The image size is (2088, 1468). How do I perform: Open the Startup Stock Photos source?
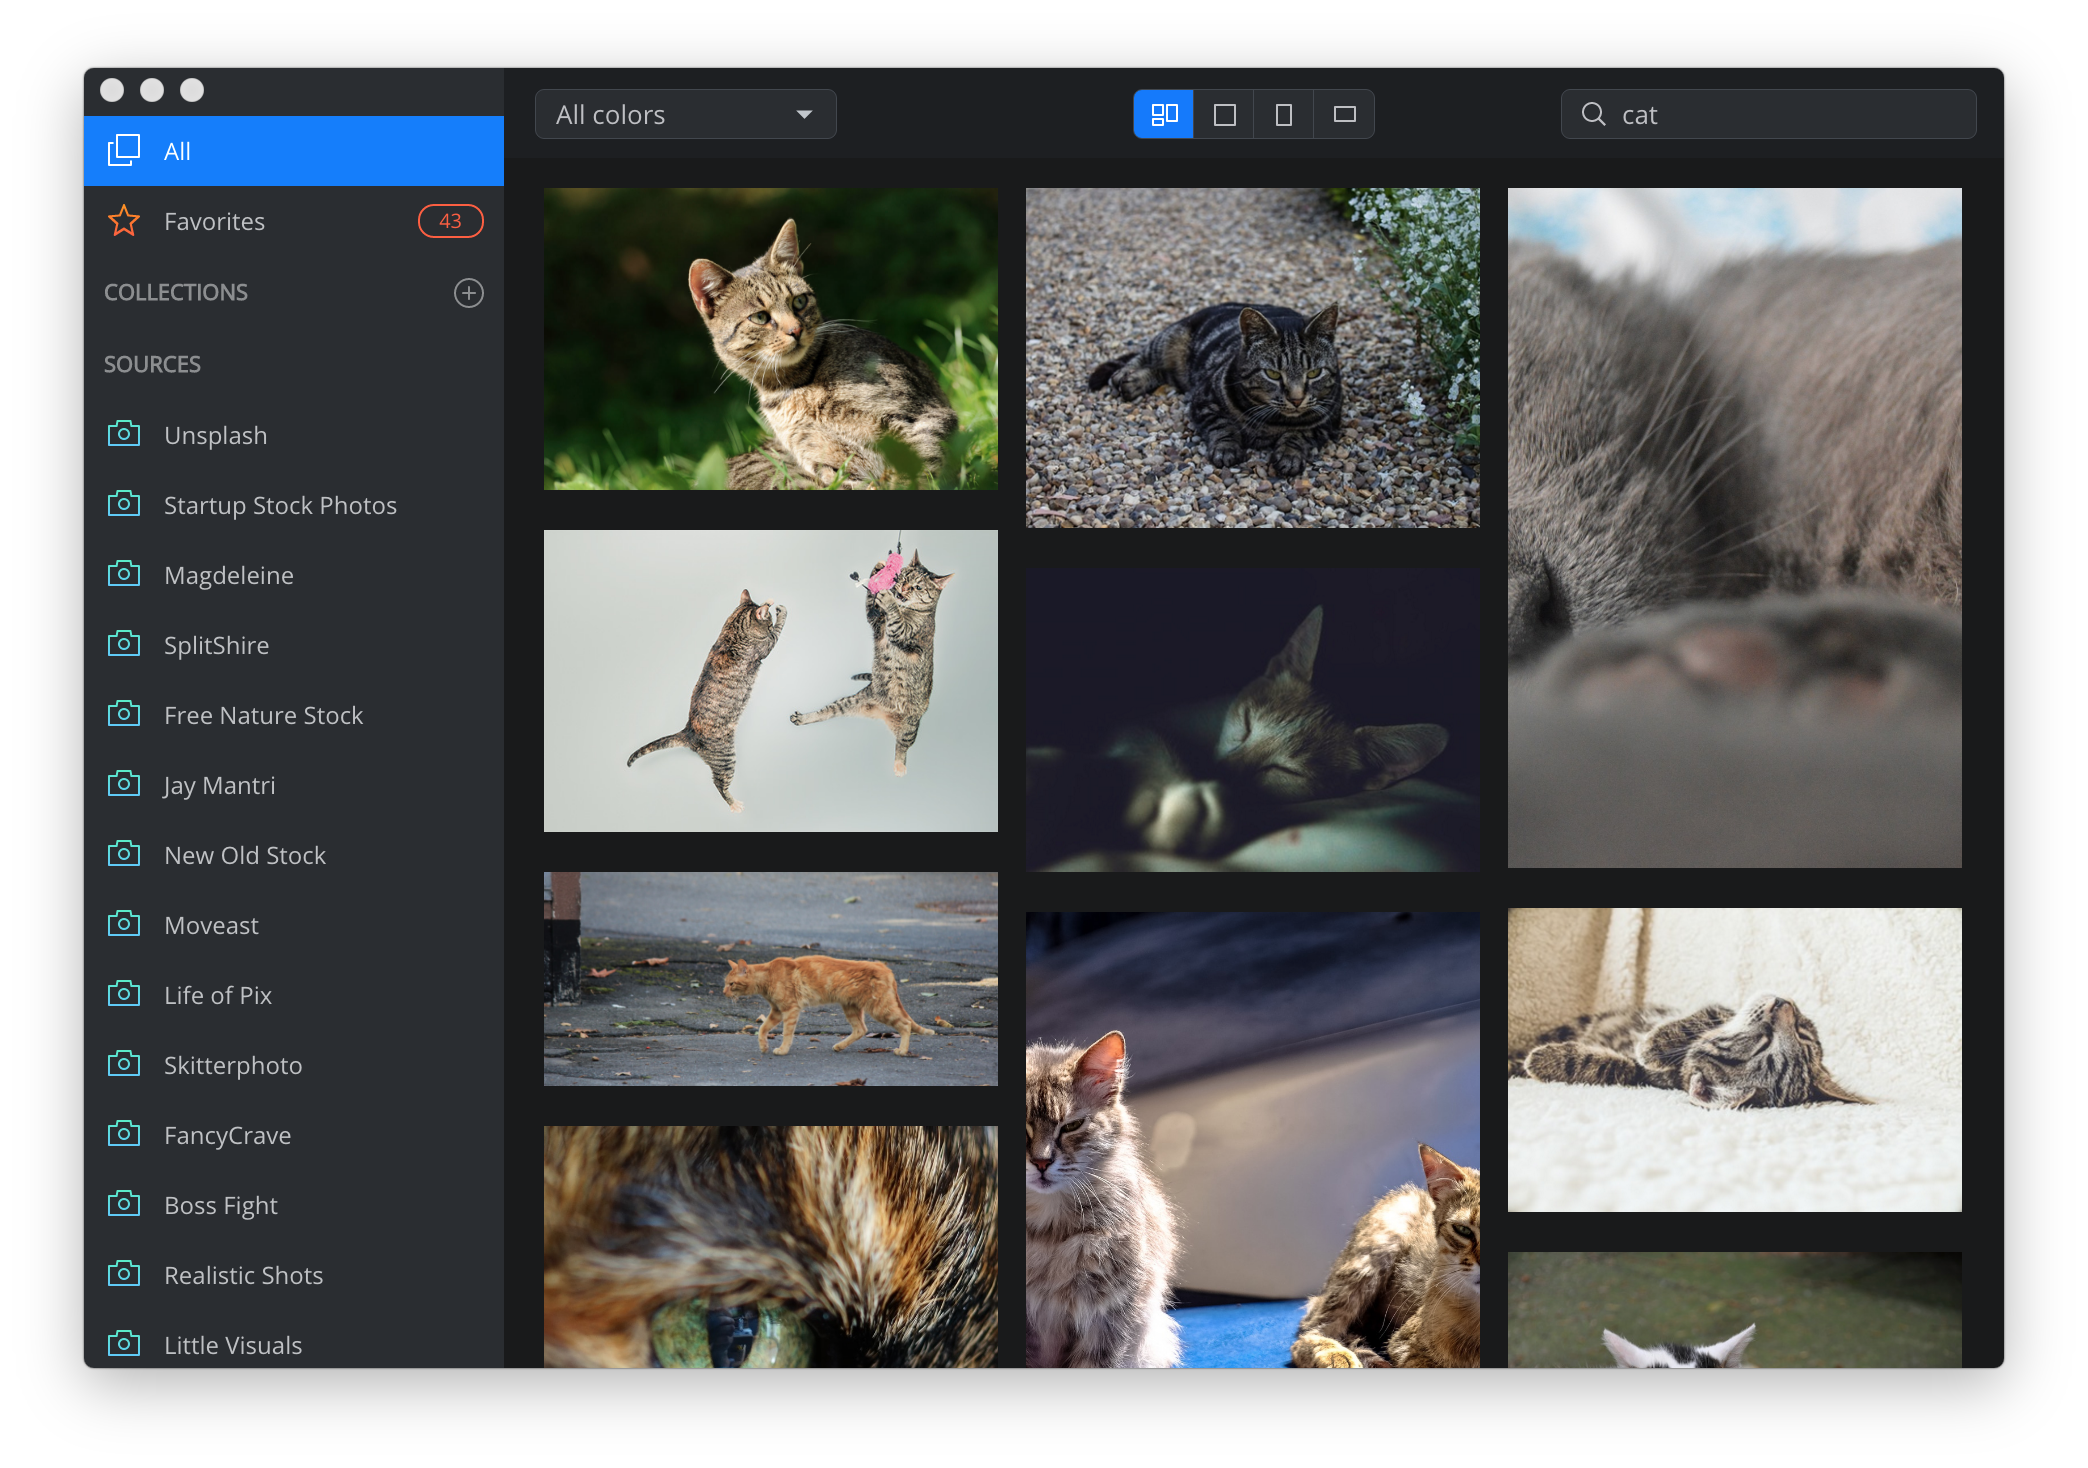[x=280, y=505]
